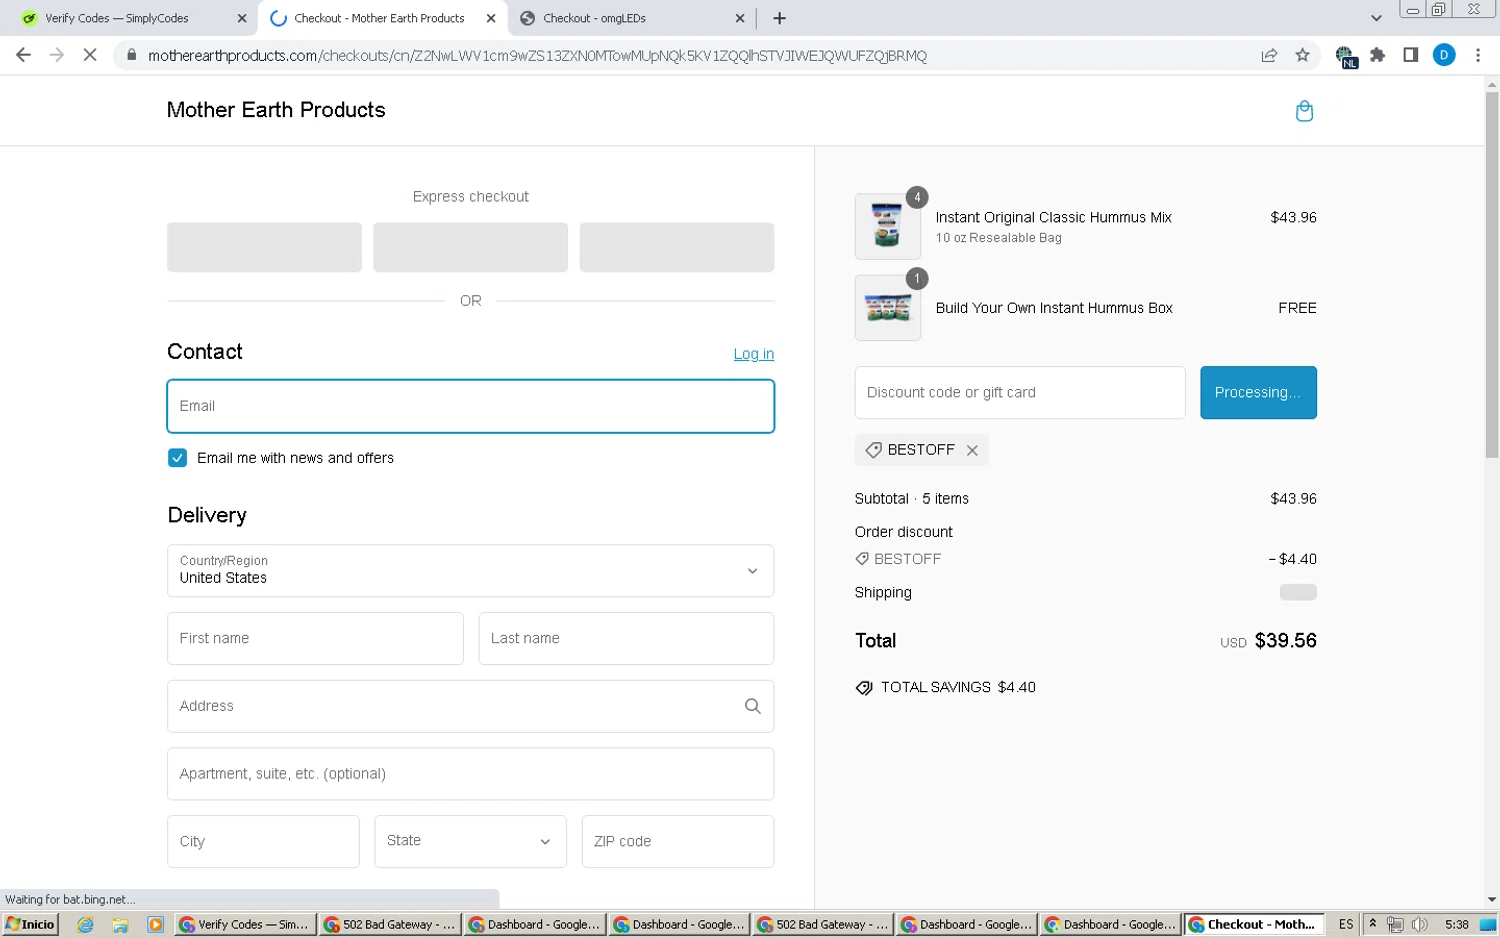Click the Address input field
1500x938 pixels.
(470, 706)
